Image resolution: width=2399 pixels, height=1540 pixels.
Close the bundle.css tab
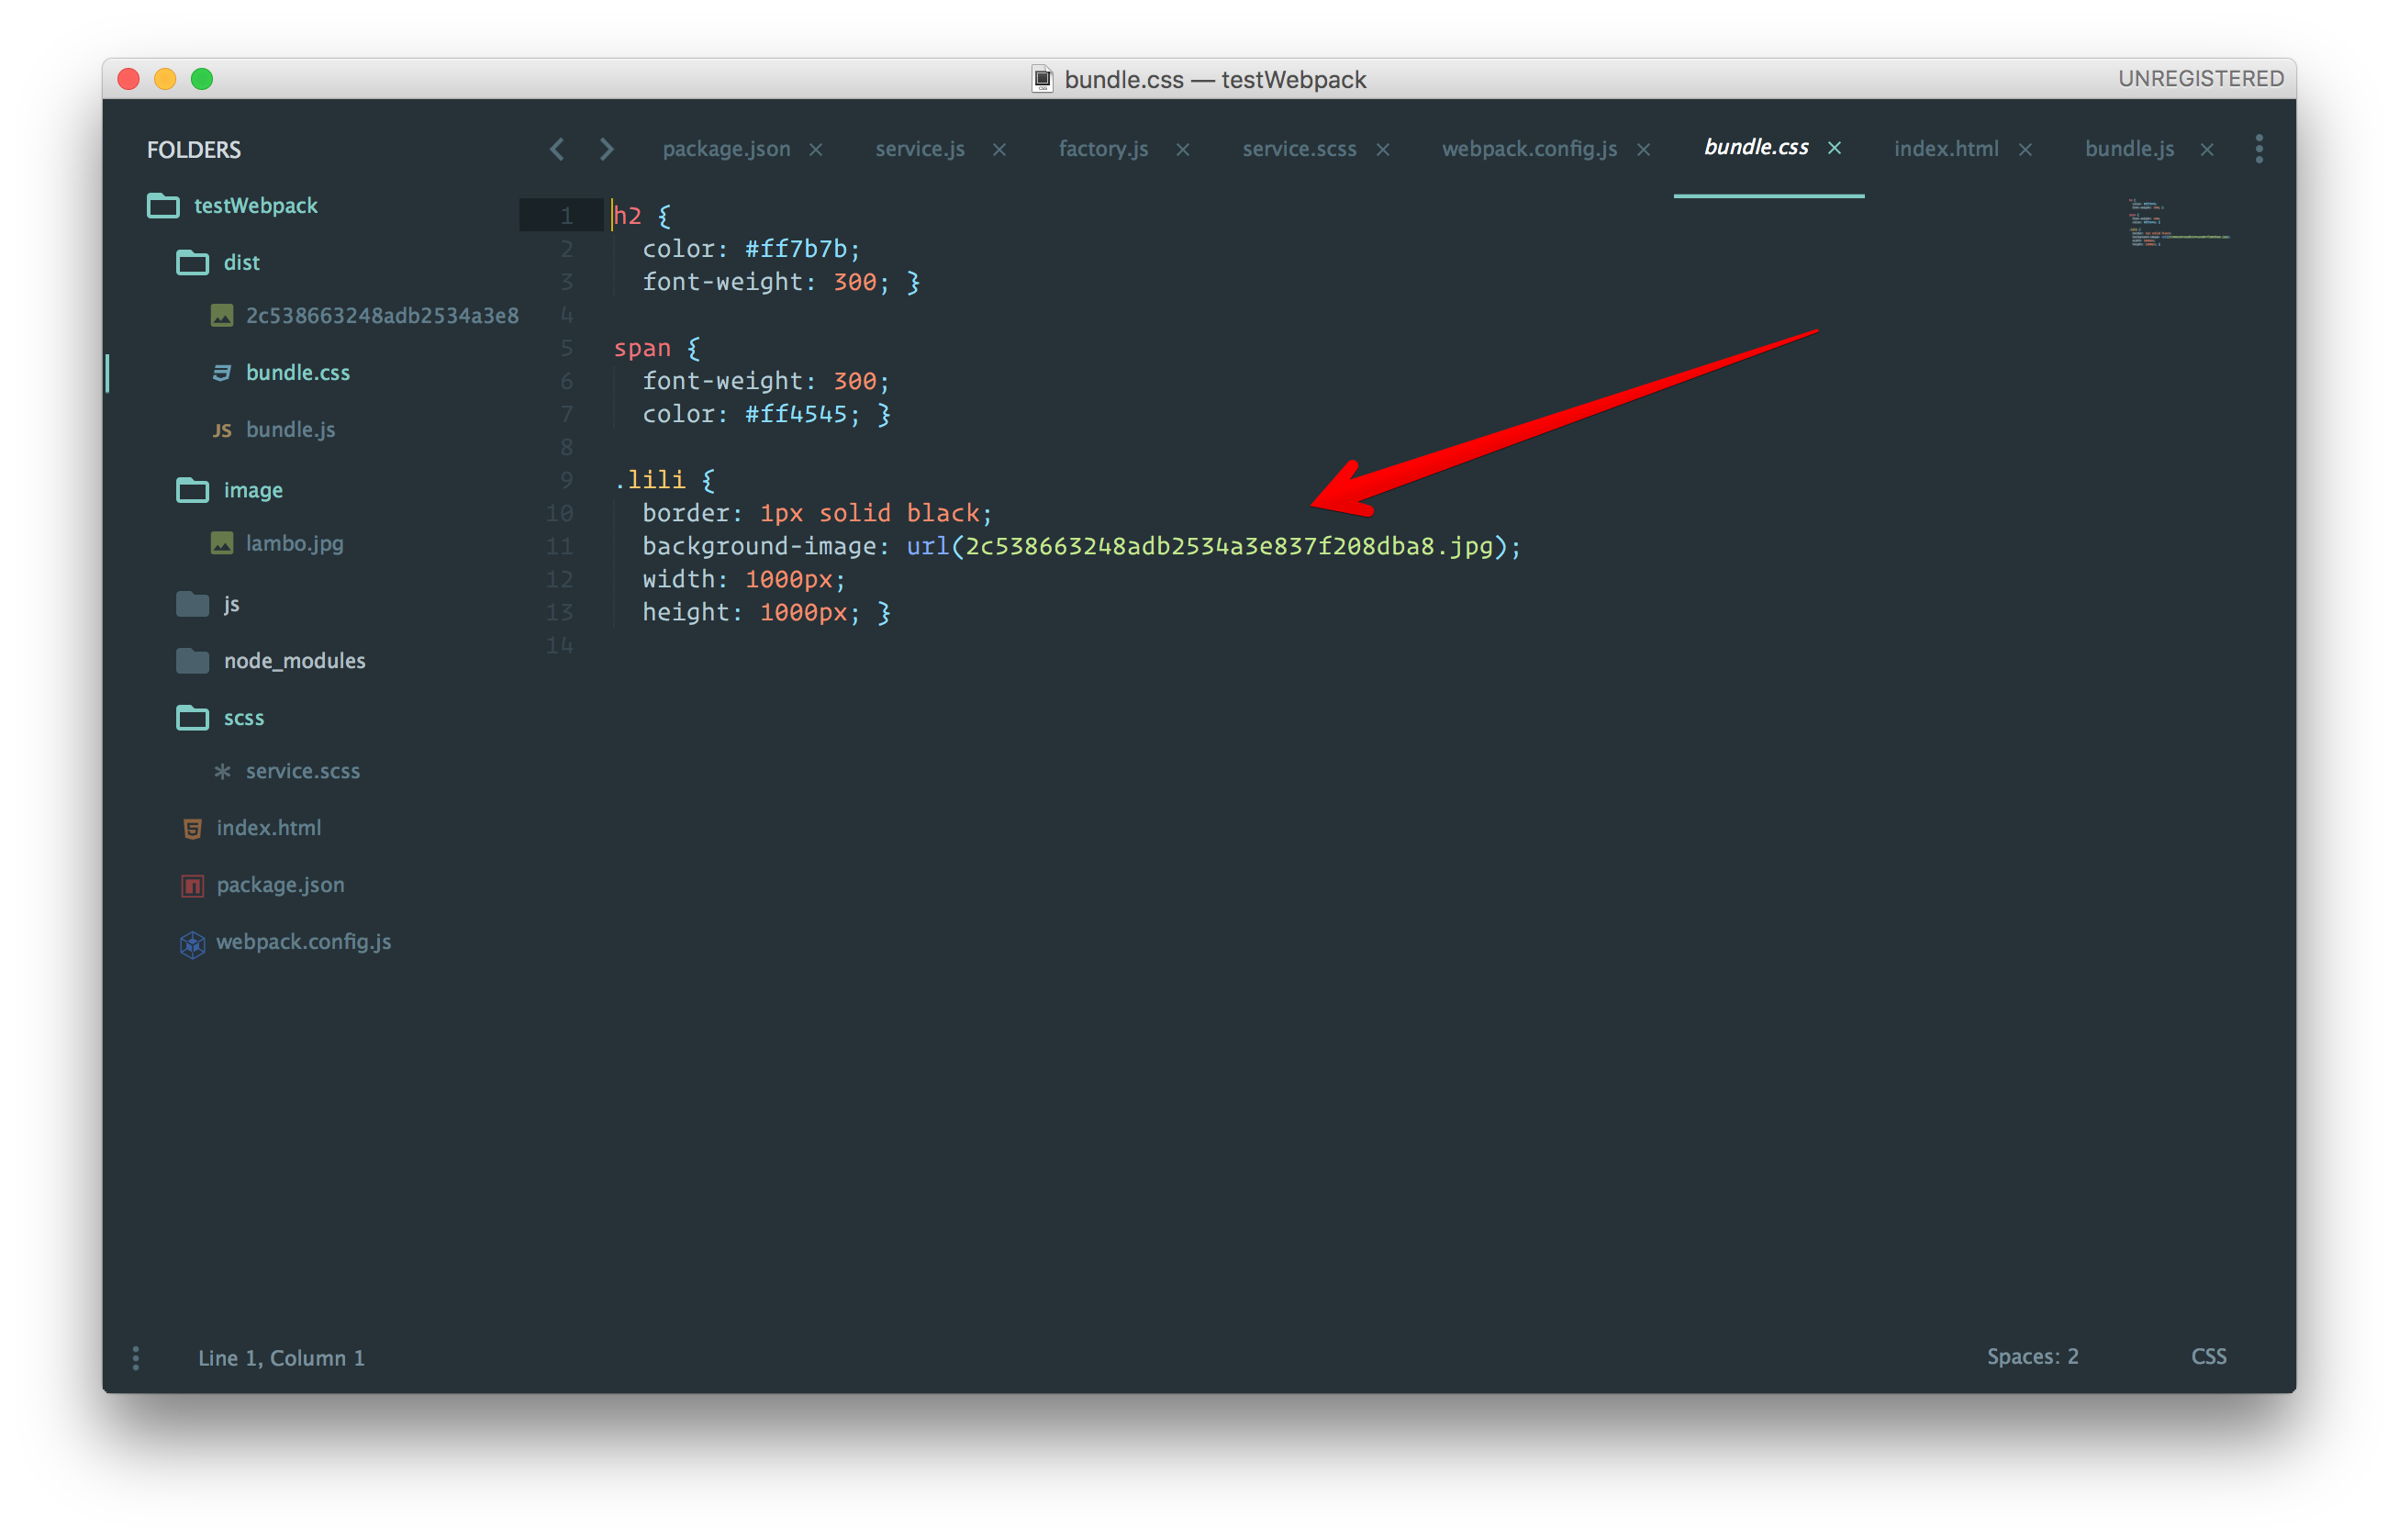pos(1834,148)
